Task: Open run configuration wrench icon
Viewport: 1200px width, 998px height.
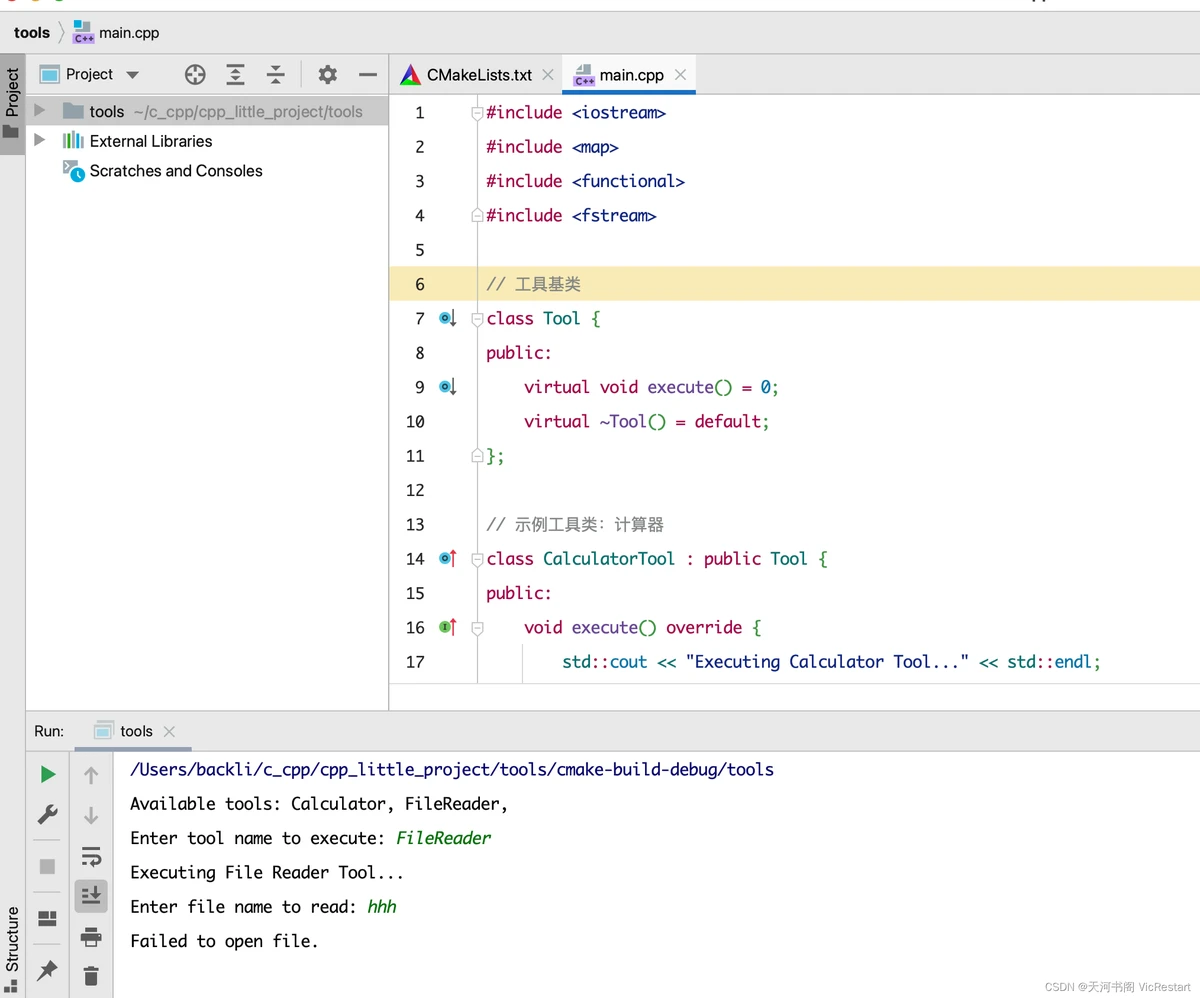Action: click(x=47, y=815)
